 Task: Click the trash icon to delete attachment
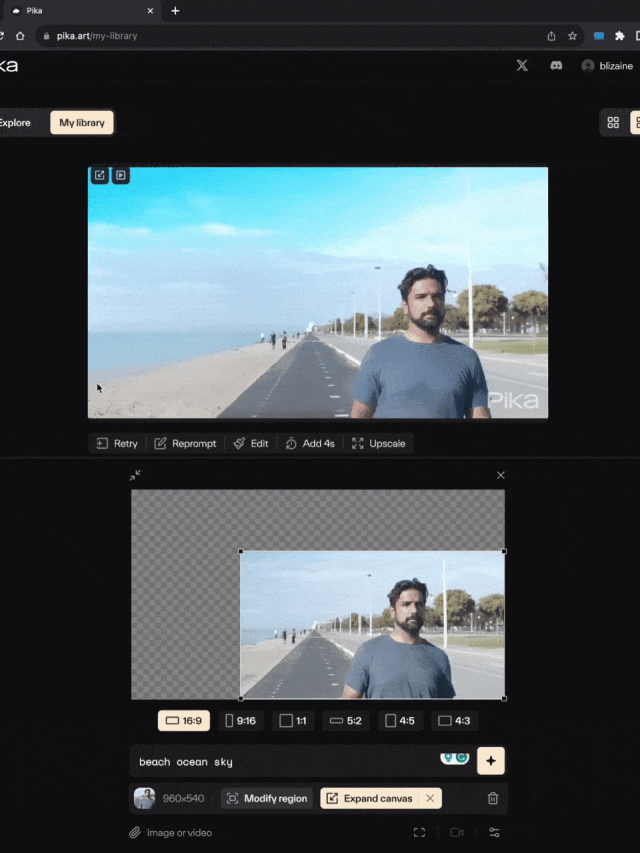(x=492, y=798)
